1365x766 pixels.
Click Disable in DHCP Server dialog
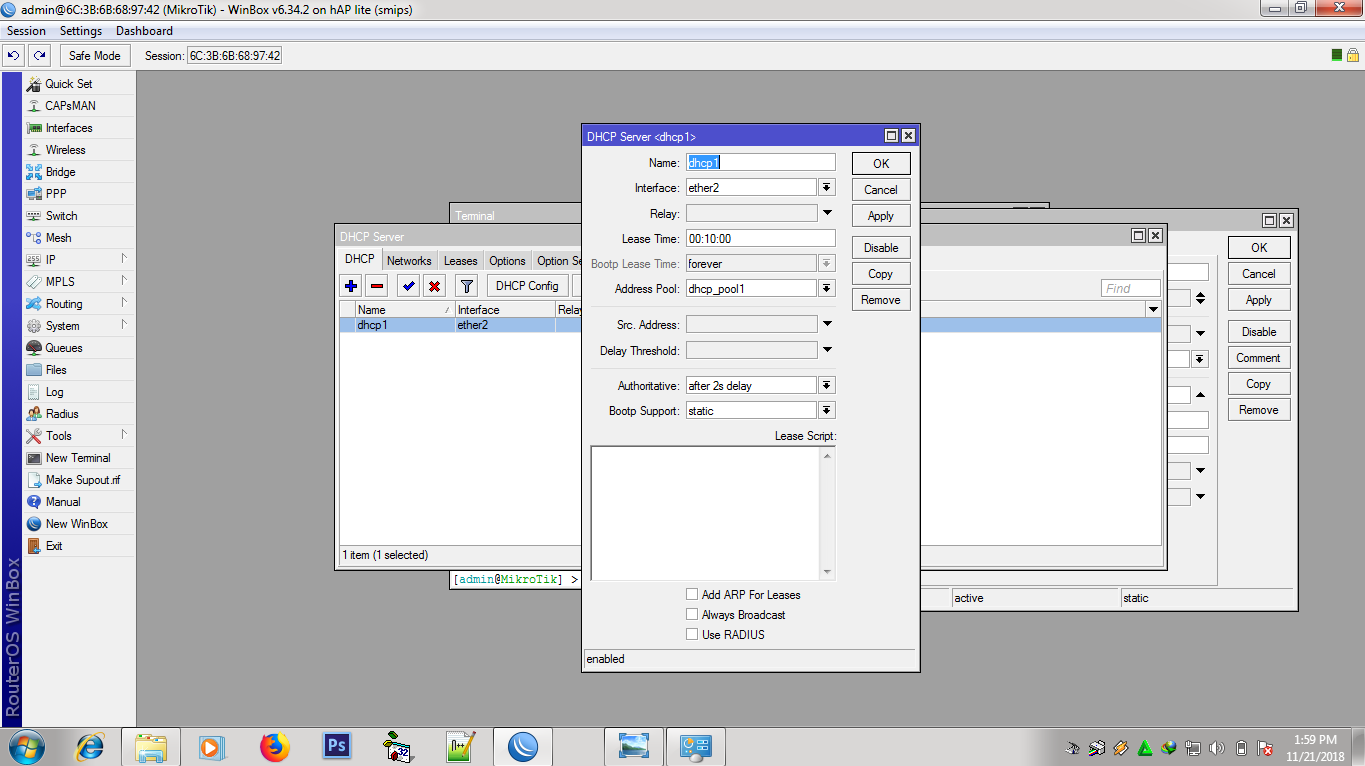click(881, 248)
